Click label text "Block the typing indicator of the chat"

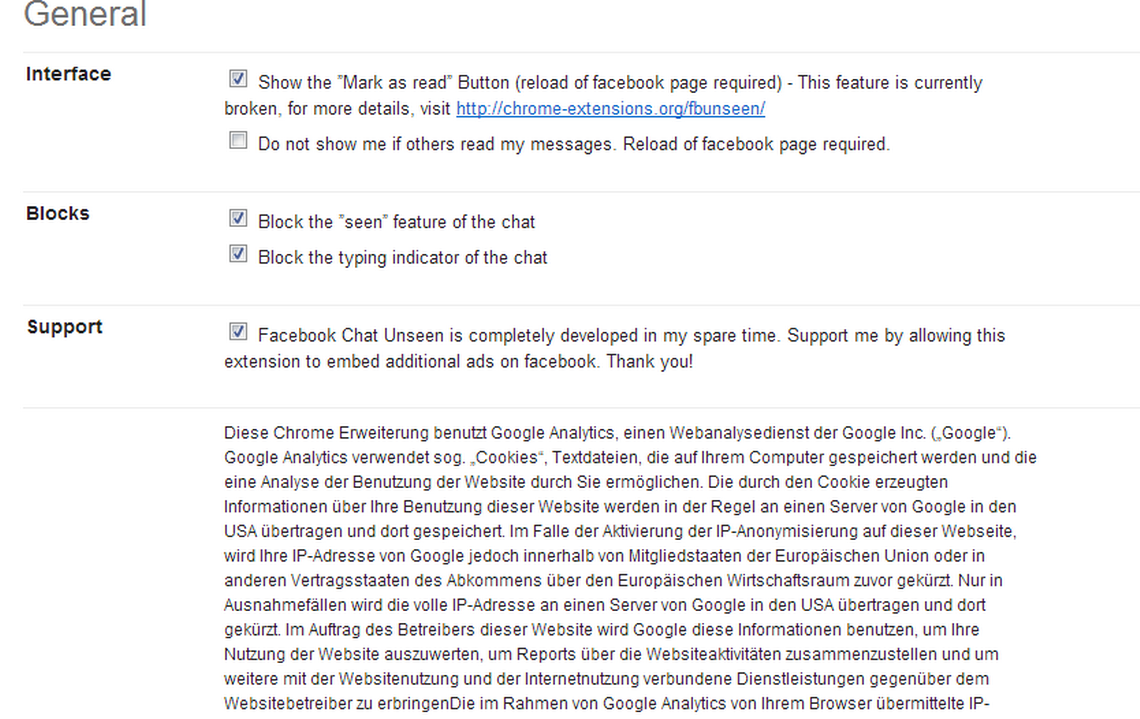402,257
